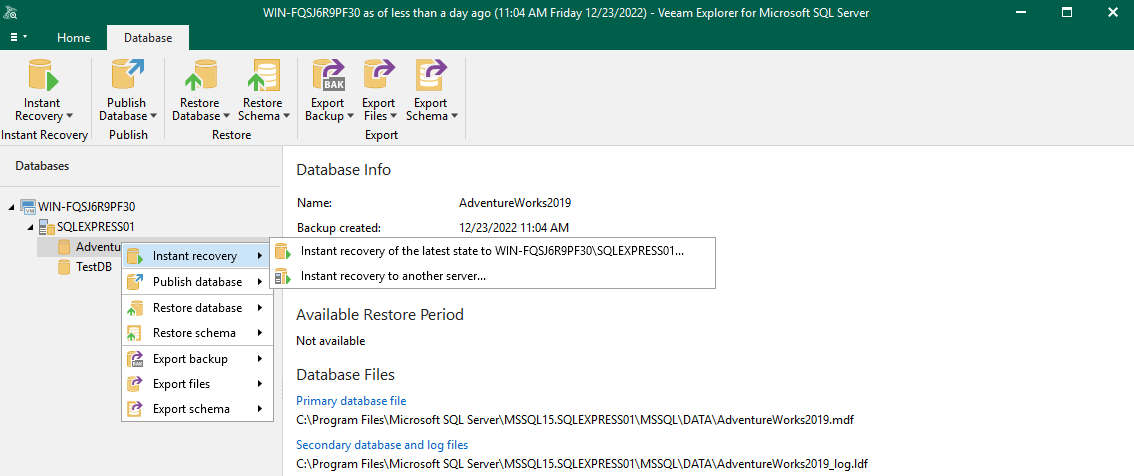The height and width of the screenshot is (476, 1134).
Task: Click the Primary database file link
Action: [351, 401]
